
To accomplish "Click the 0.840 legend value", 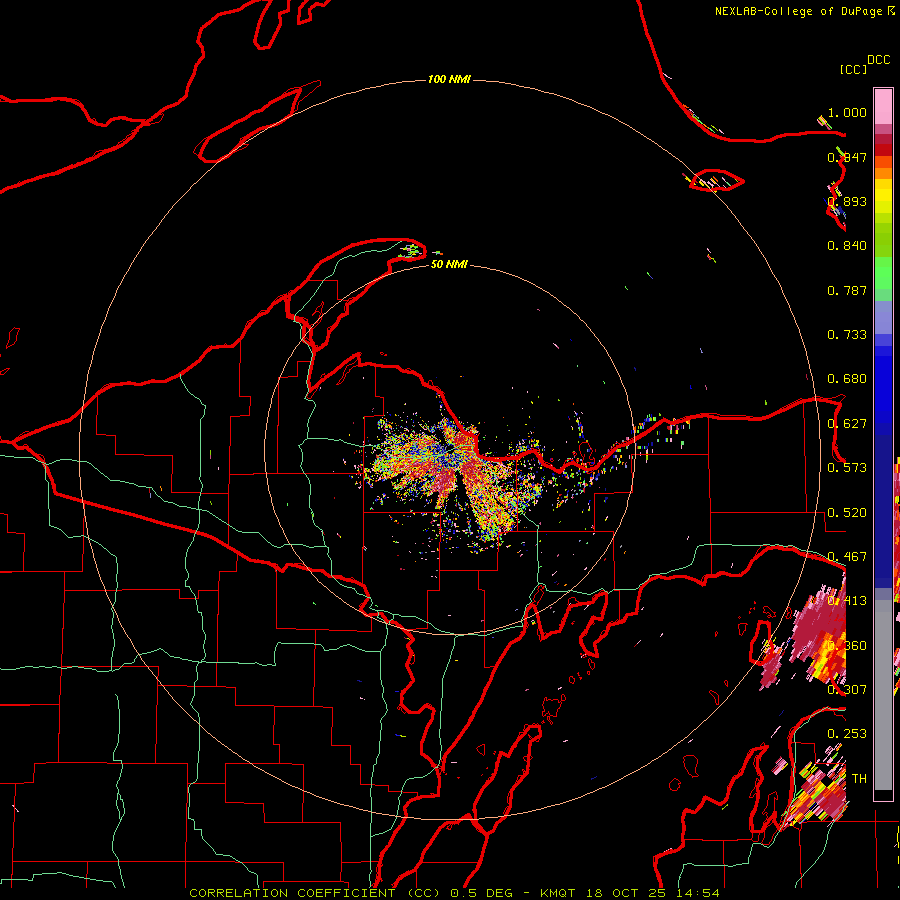I will click(847, 246).
